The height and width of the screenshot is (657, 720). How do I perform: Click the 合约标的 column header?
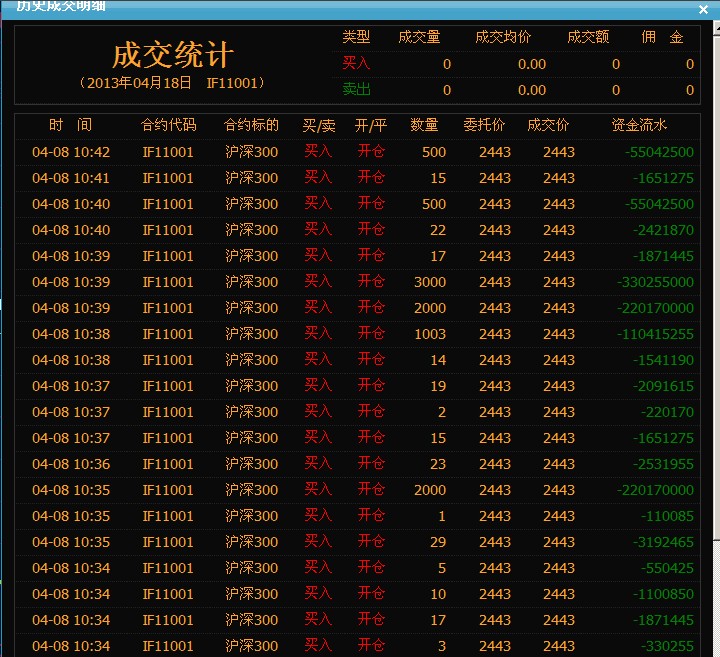click(251, 126)
